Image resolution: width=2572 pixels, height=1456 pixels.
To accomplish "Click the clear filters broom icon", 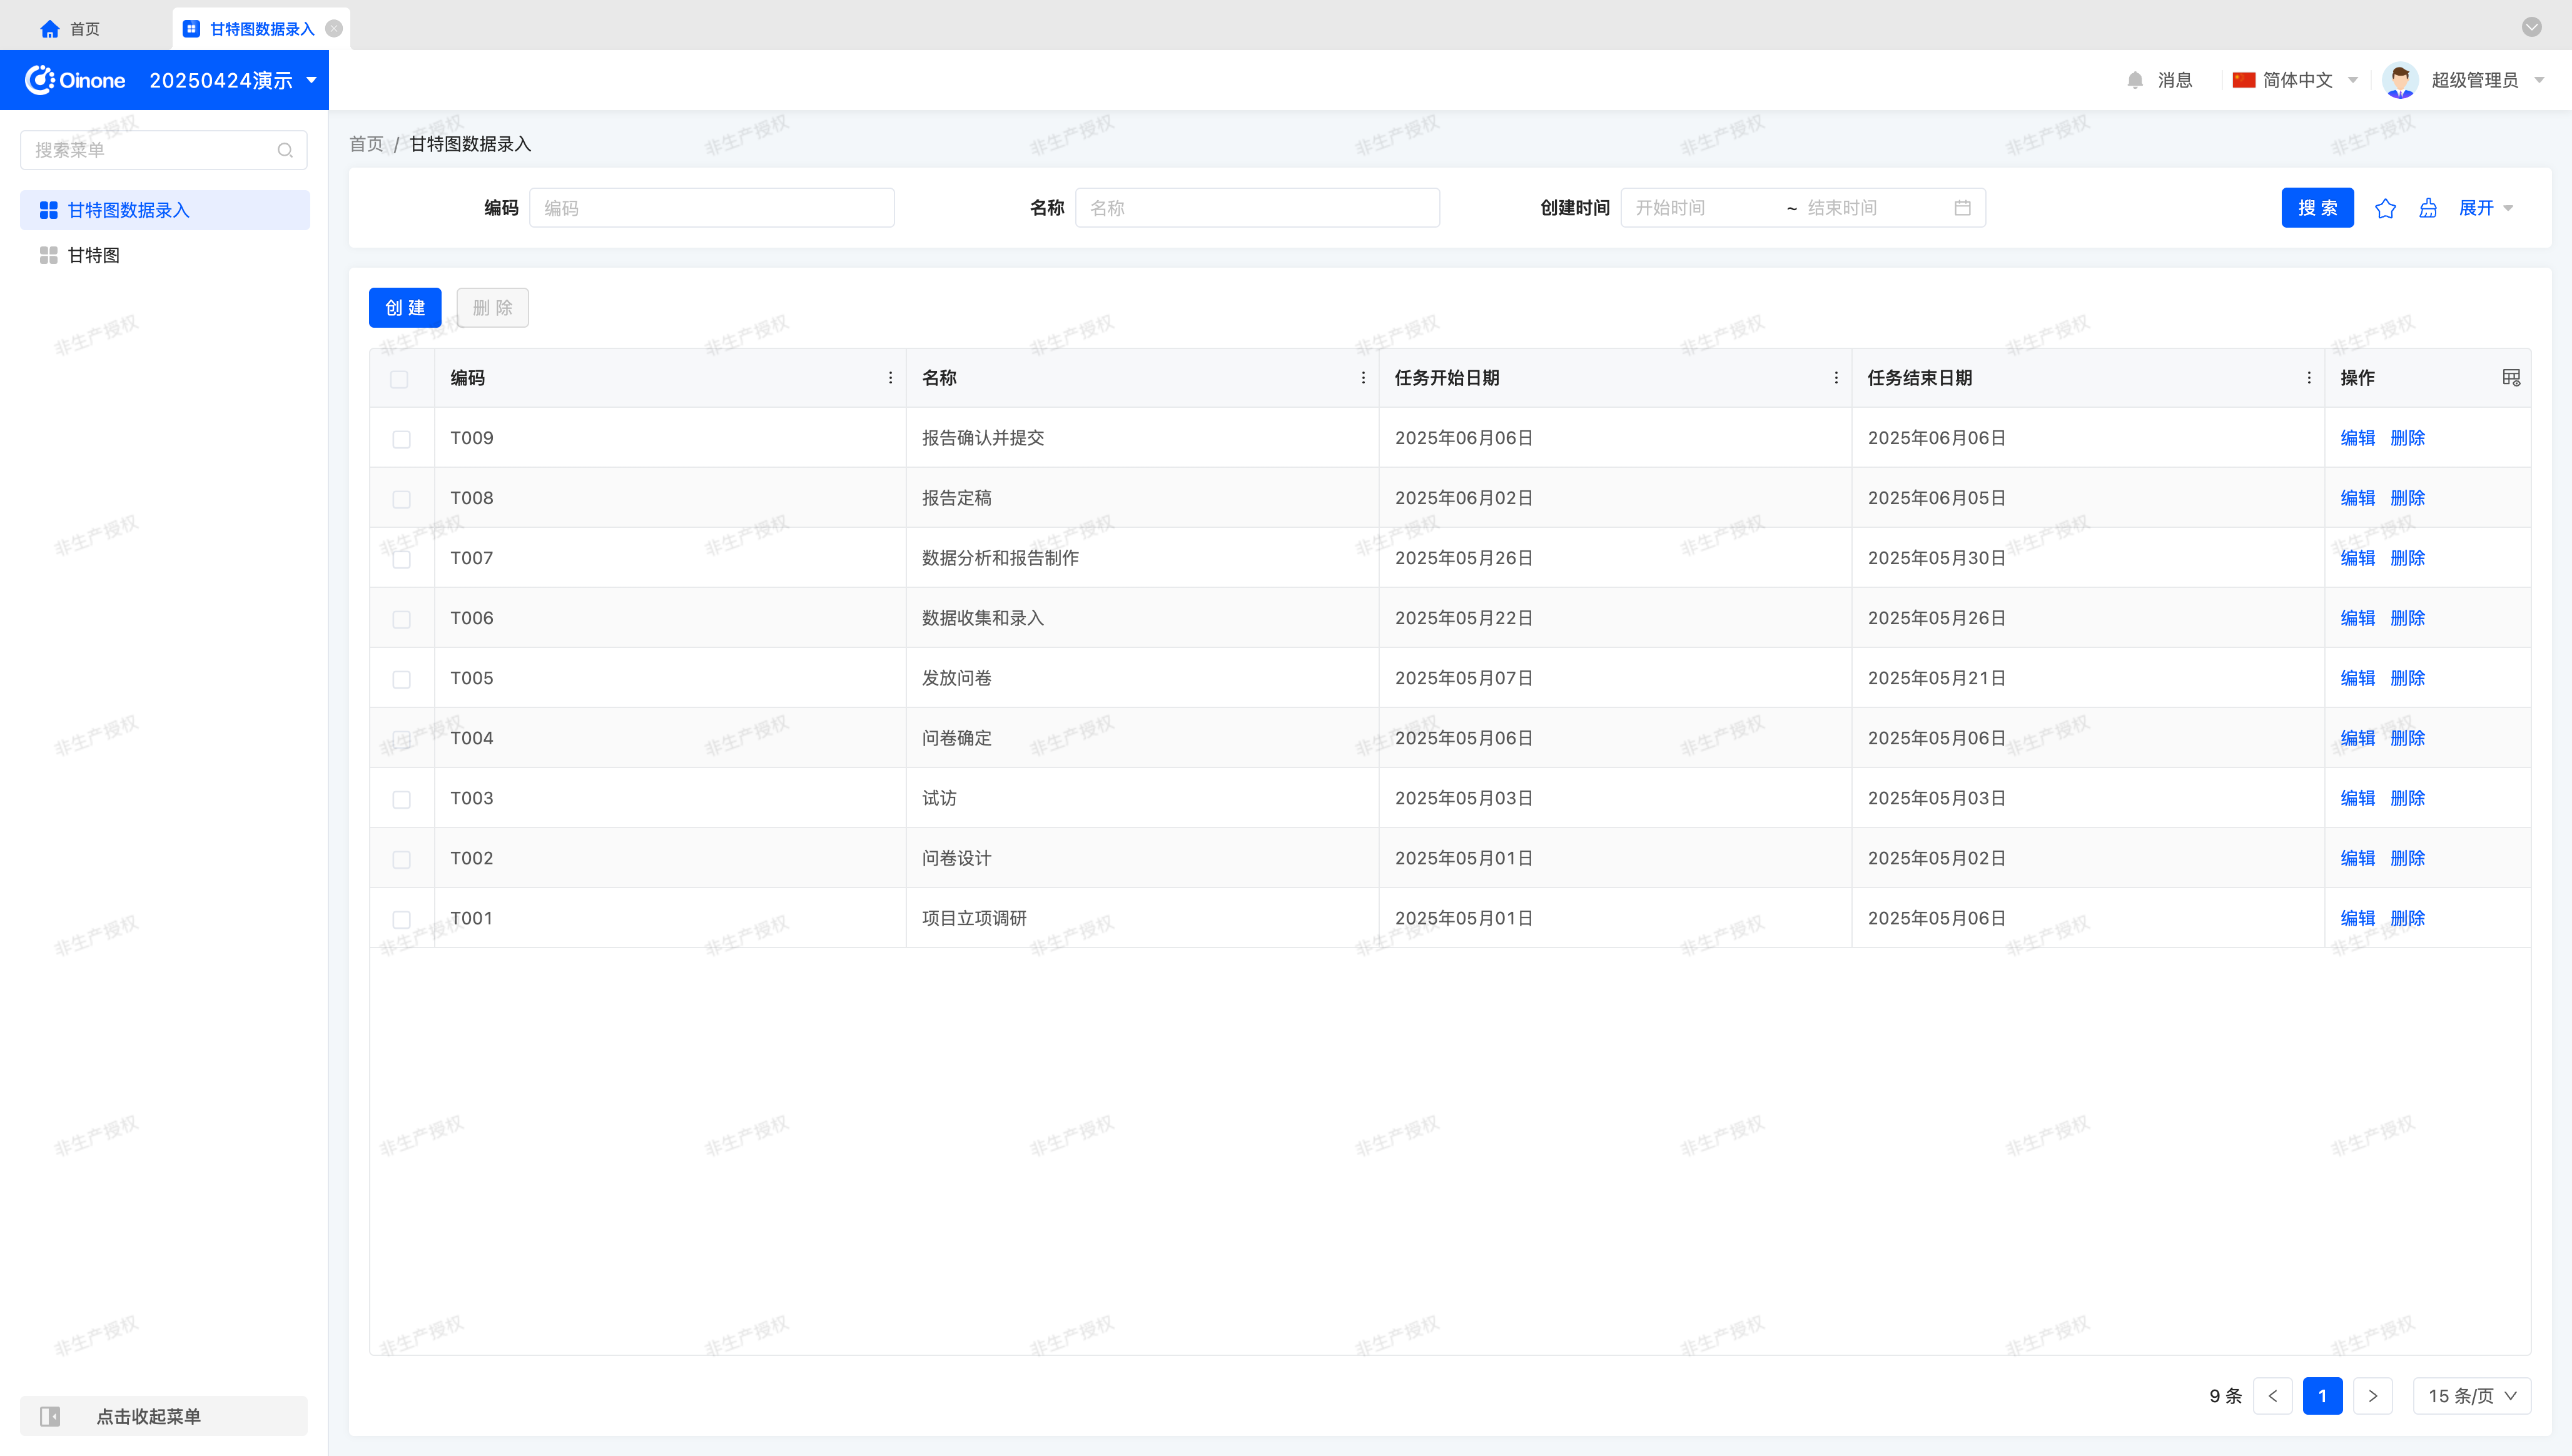I will [2428, 208].
